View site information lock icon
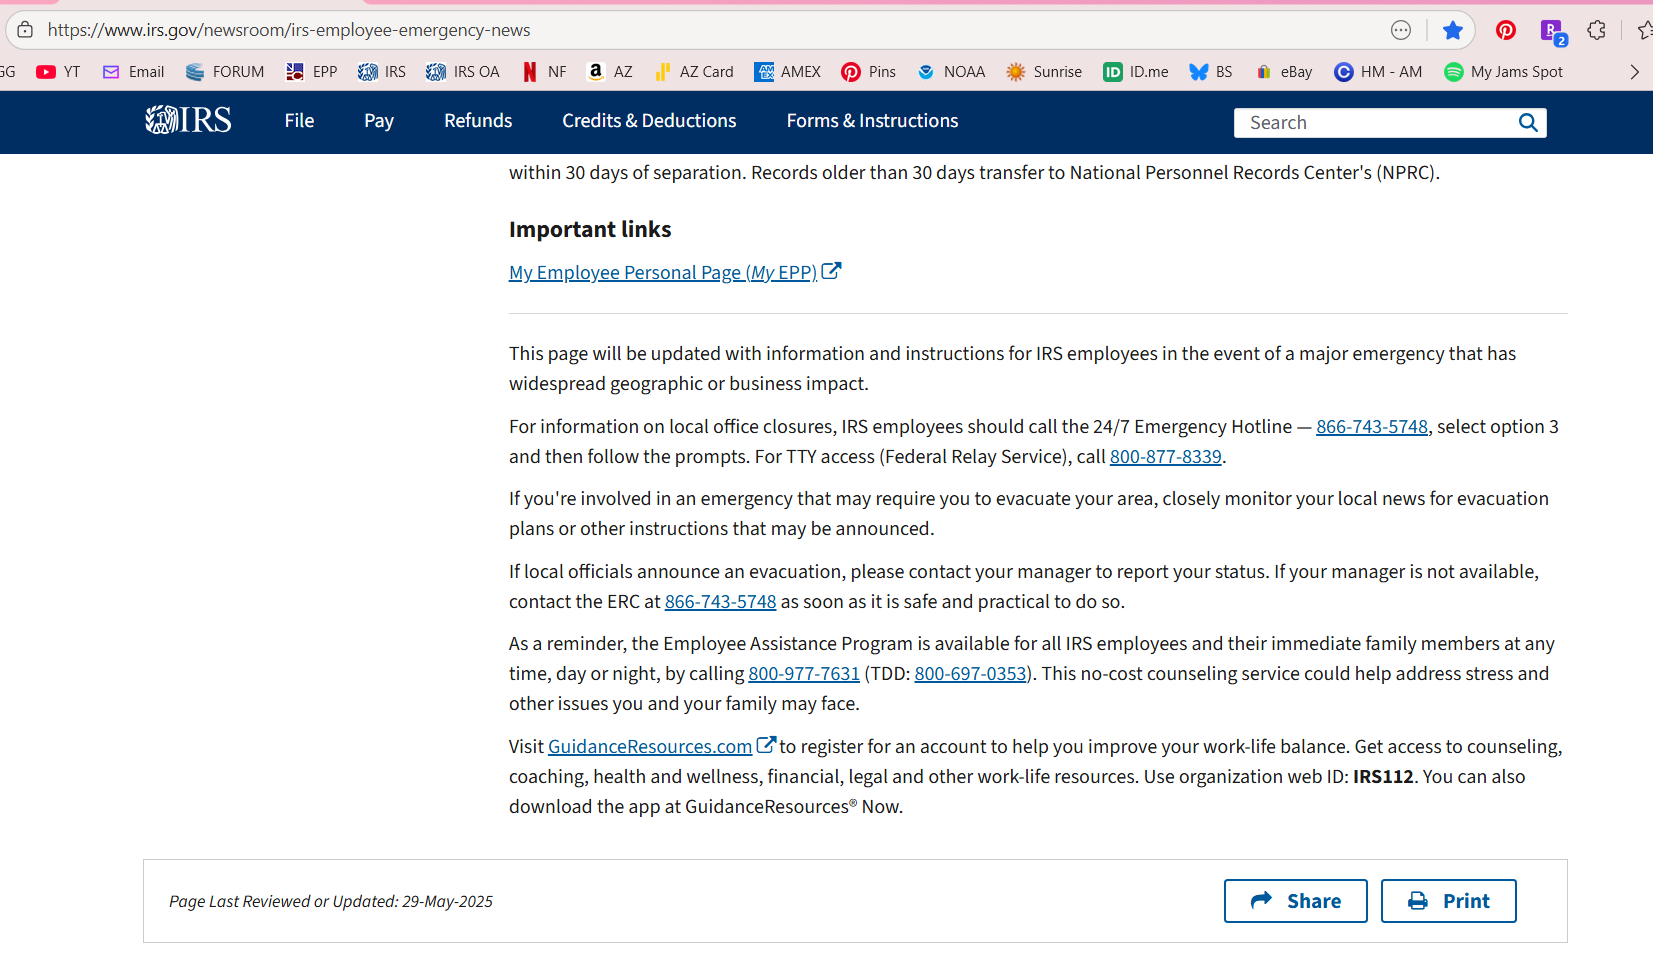1653x953 pixels. pyautogui.click(x=25, y=30)
